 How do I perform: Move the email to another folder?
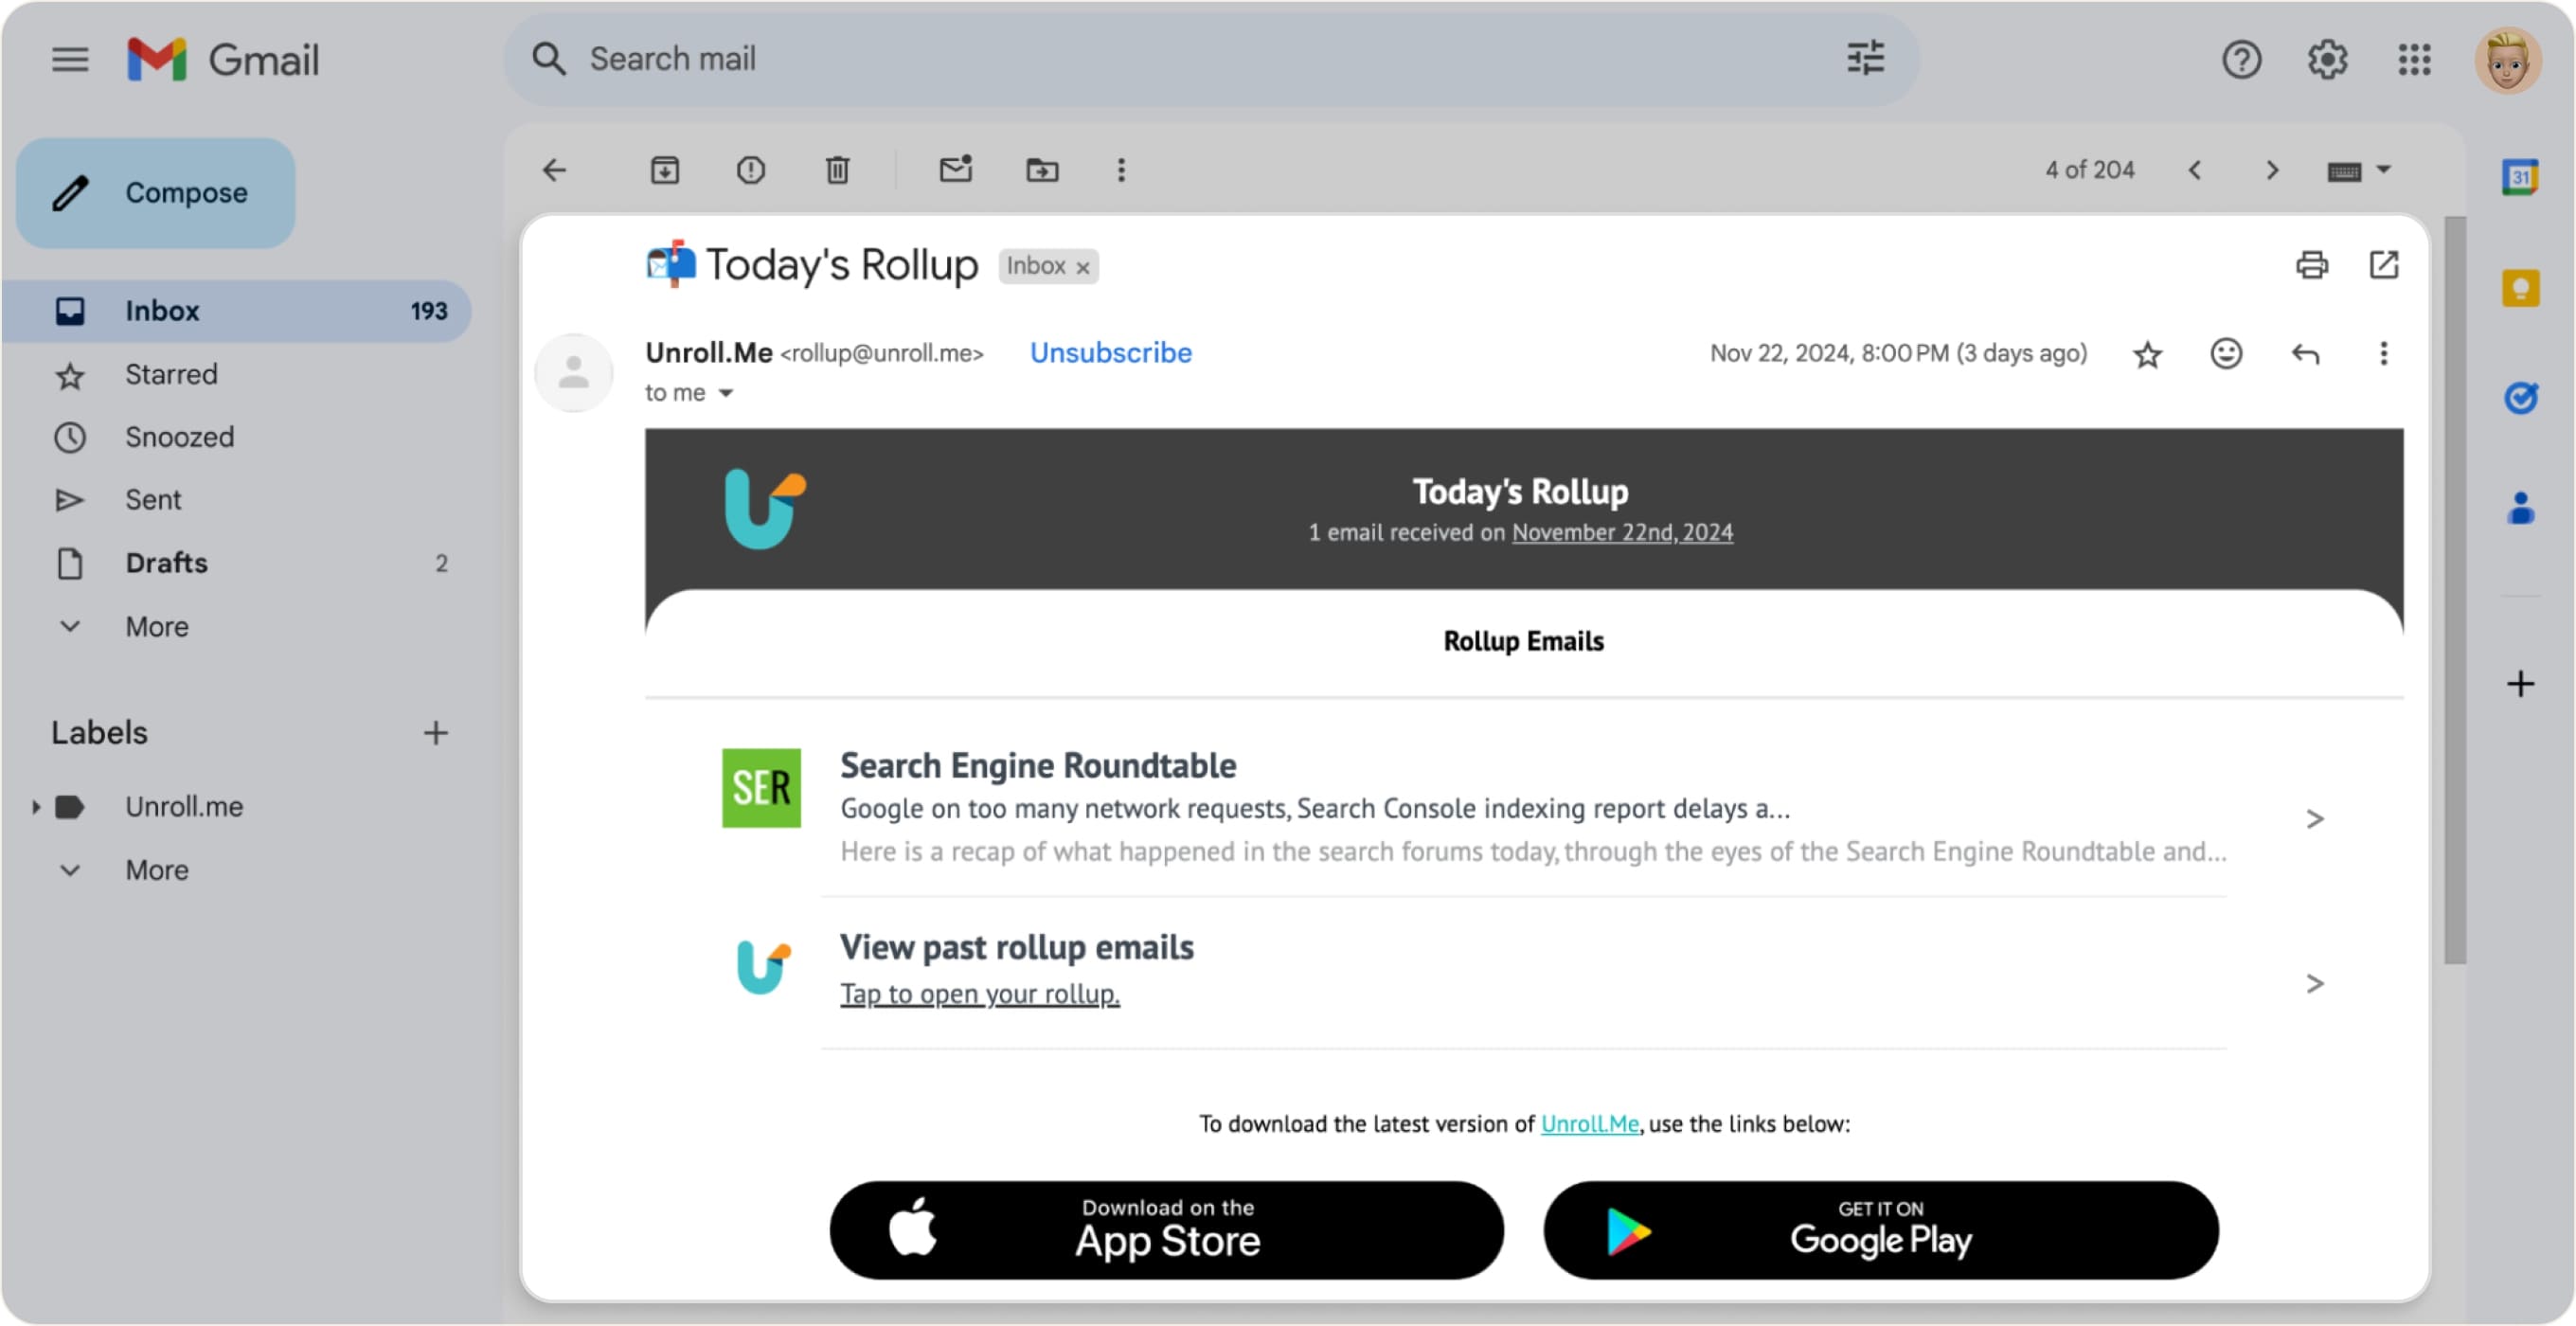tap(1041, 170)
